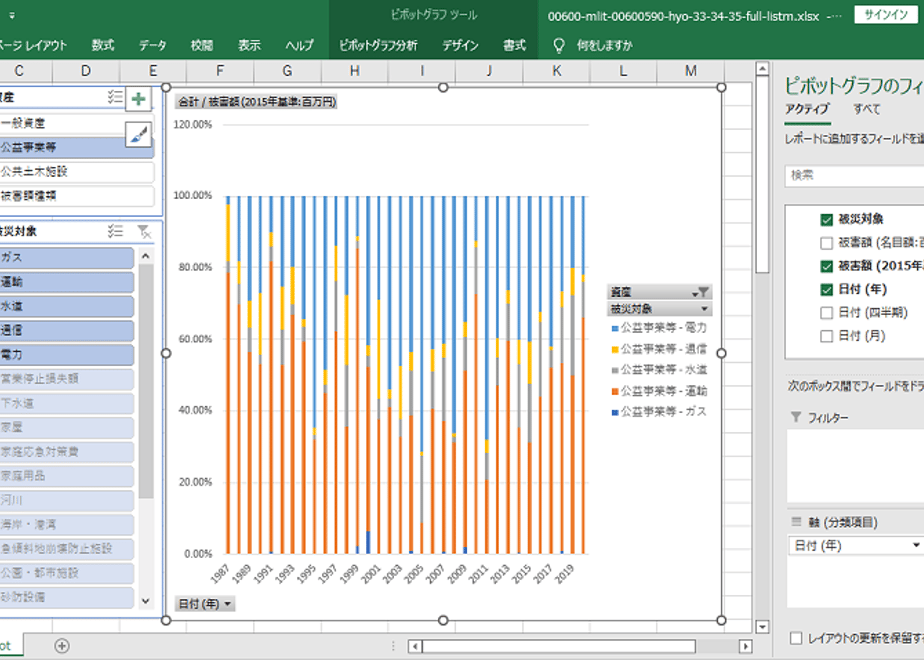The height and width of the screenshot is (660, 924).
Task: Open ピボットグラフ分析 ribbon tab
Action: [378, 45]
